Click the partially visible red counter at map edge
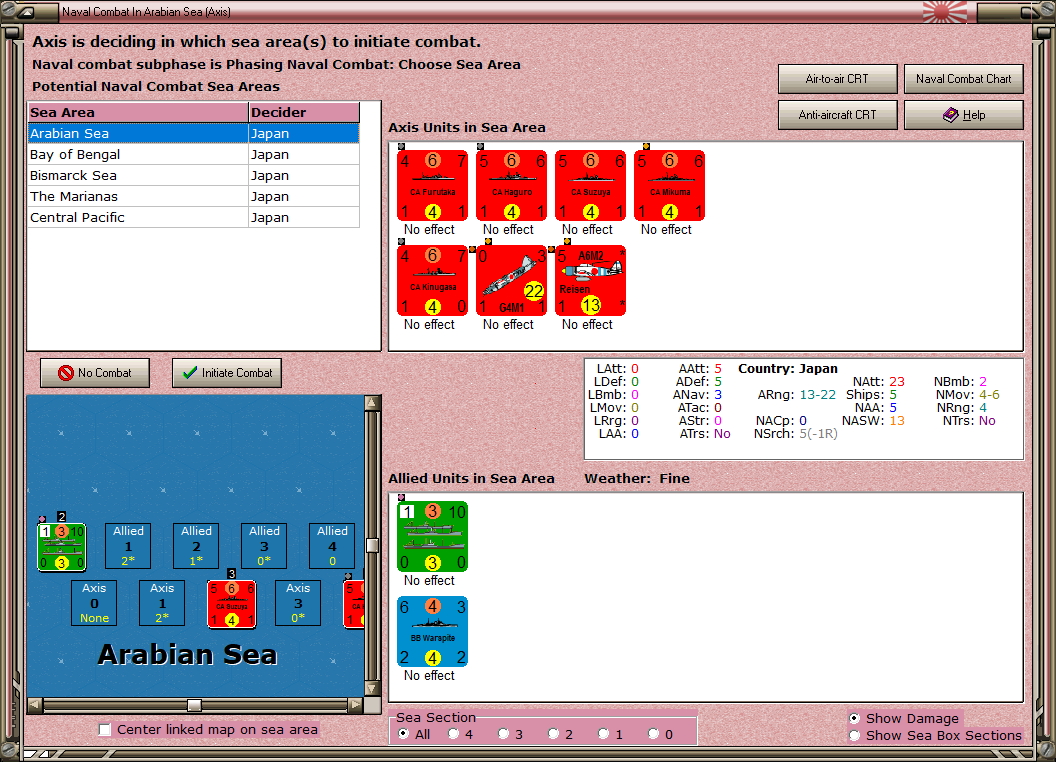 [x=354, y=604]
